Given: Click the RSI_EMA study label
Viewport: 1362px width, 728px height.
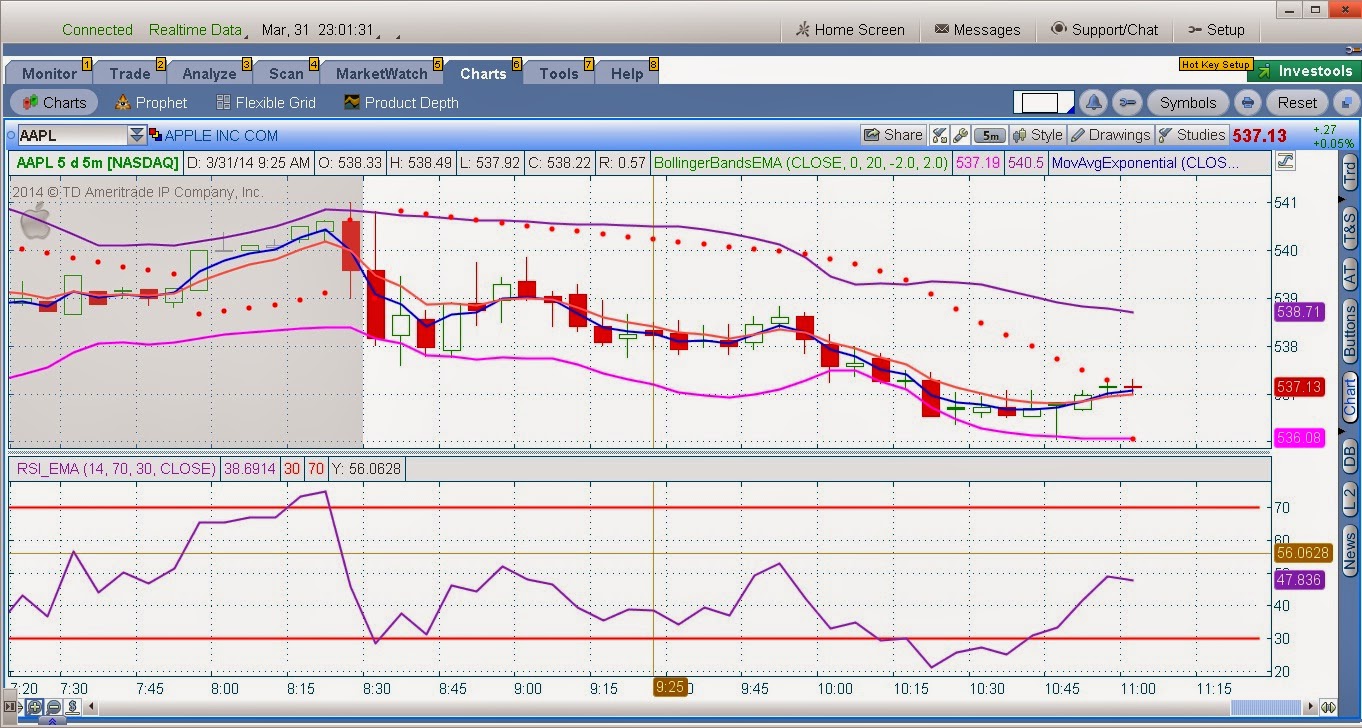Looking at the screenshot, I should tap(116, 468).
